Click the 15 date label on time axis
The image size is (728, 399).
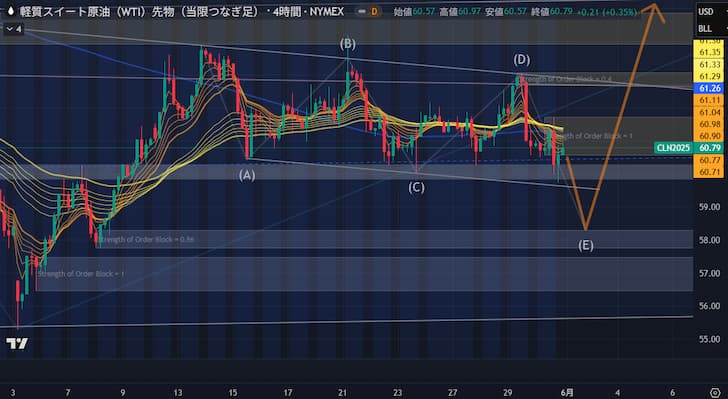(233, 393)
